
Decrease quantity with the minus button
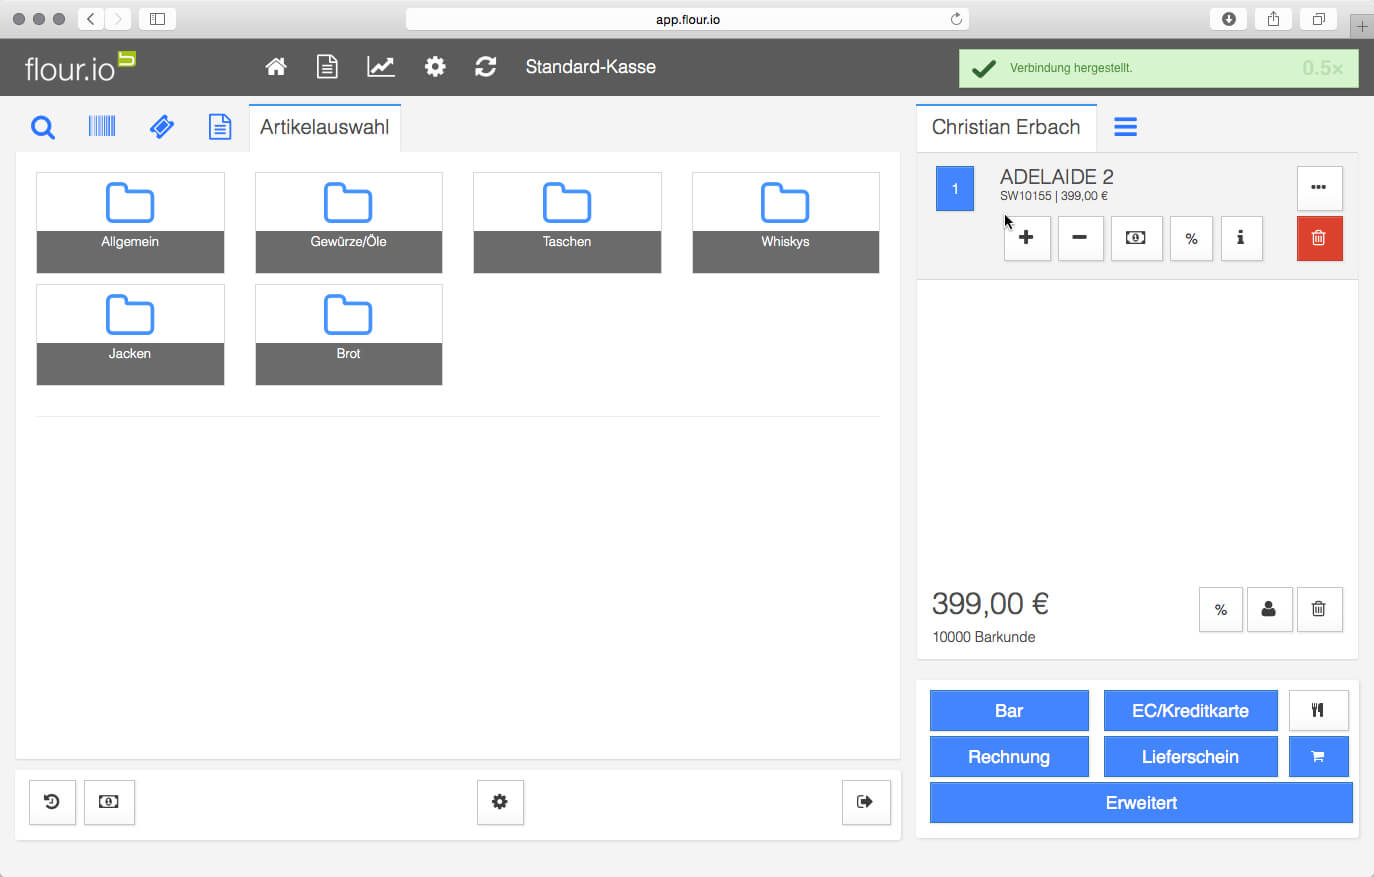click(1080, 238)
